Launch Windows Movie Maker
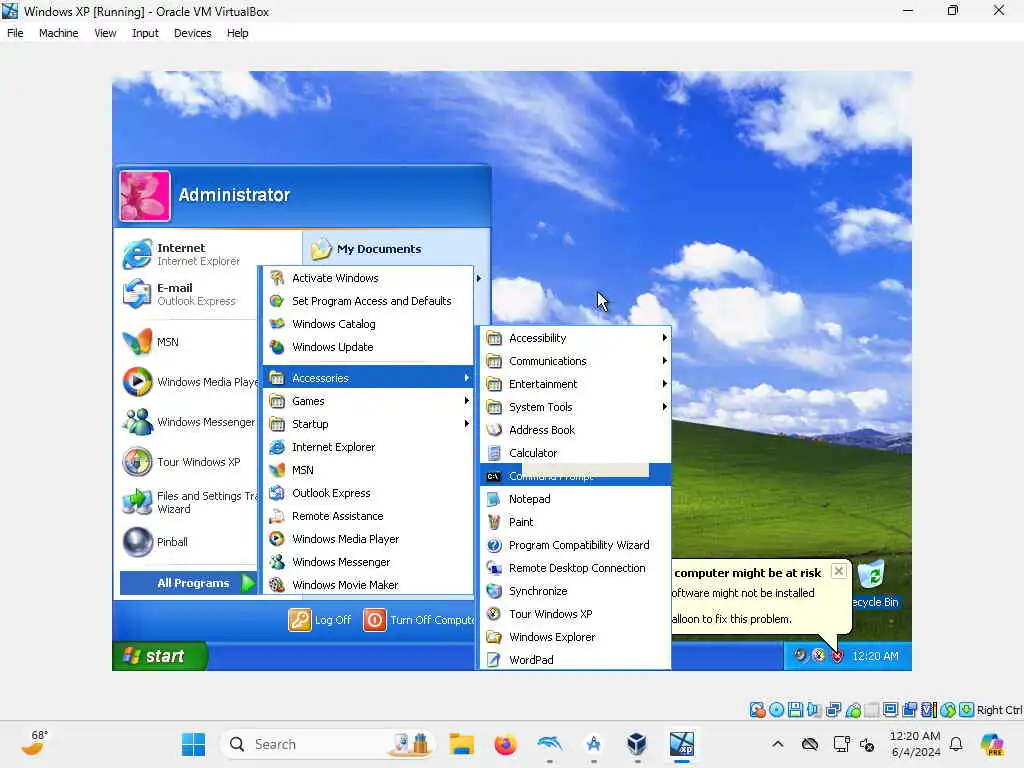Image resolution: width=1024 pixels, height=768 pixels. (368, 584)
